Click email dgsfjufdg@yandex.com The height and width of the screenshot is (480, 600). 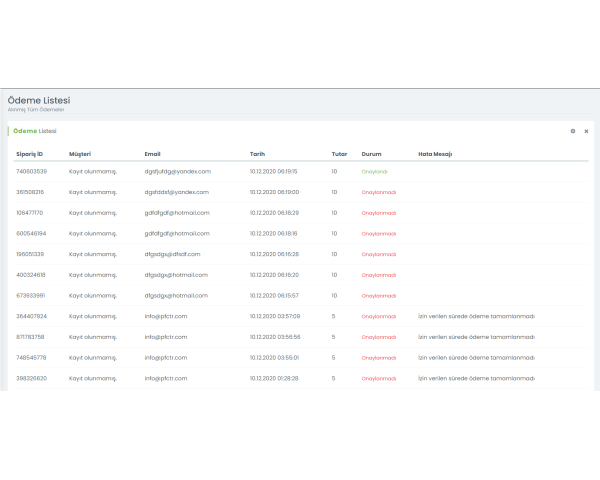pos(177,171)
